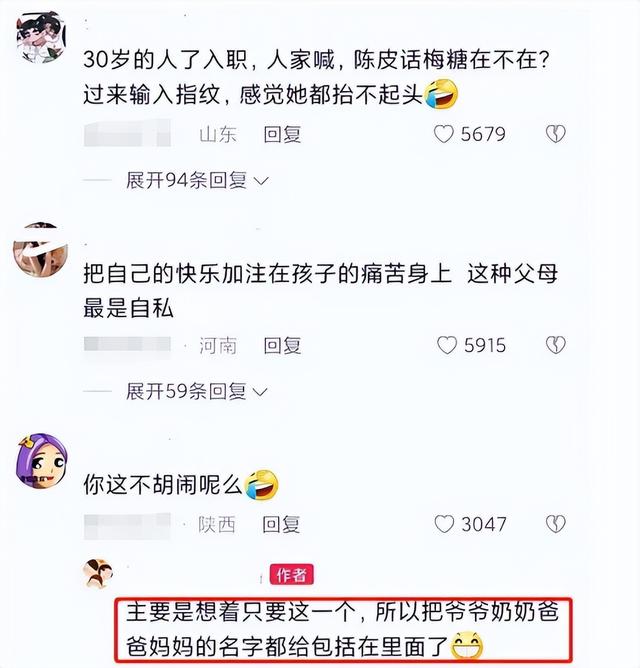Open purple-haired cartoon avatar profile
Viewport: 640px width, 668px height.
pos(41,461)
